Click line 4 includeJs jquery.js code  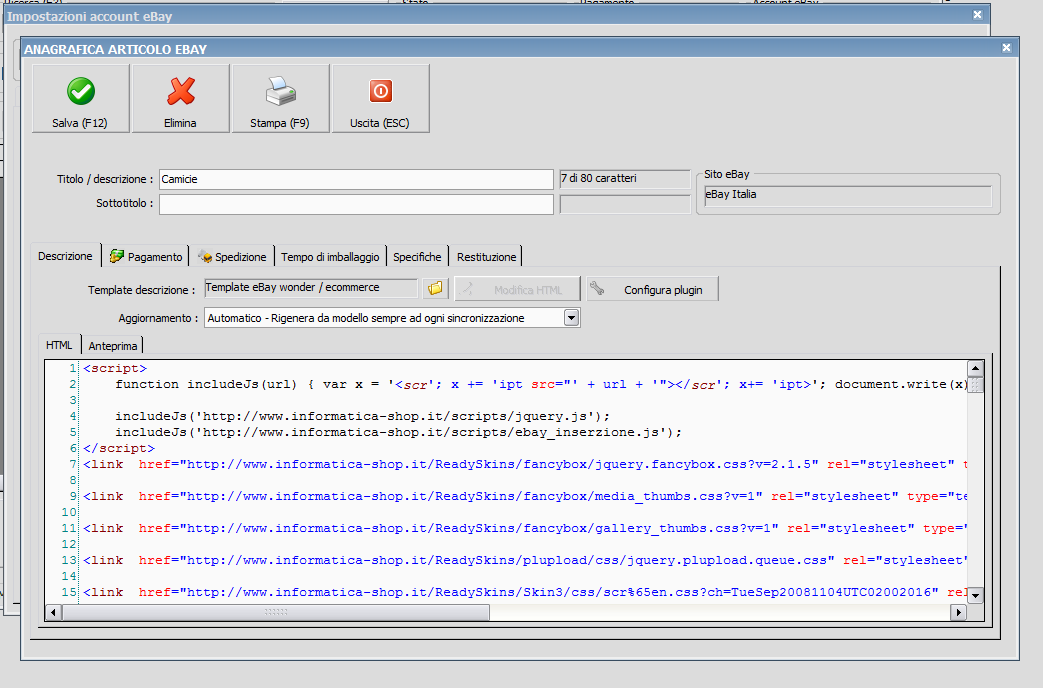[363, 416]
